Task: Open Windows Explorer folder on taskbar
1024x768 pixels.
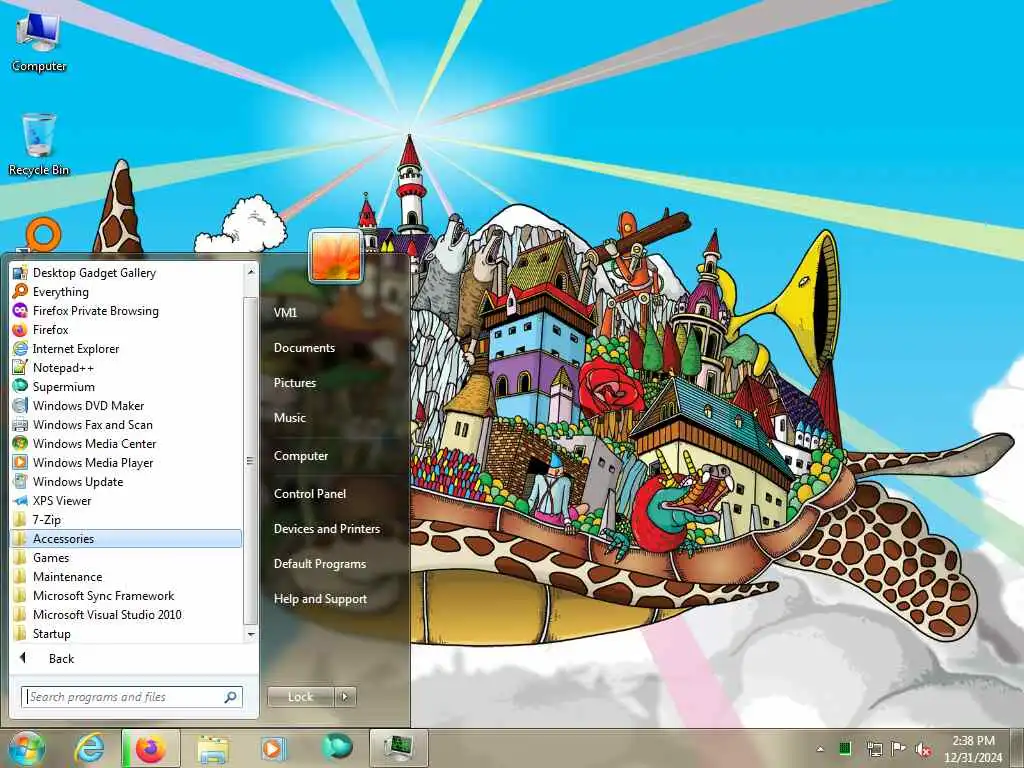Action: point(213,748)
